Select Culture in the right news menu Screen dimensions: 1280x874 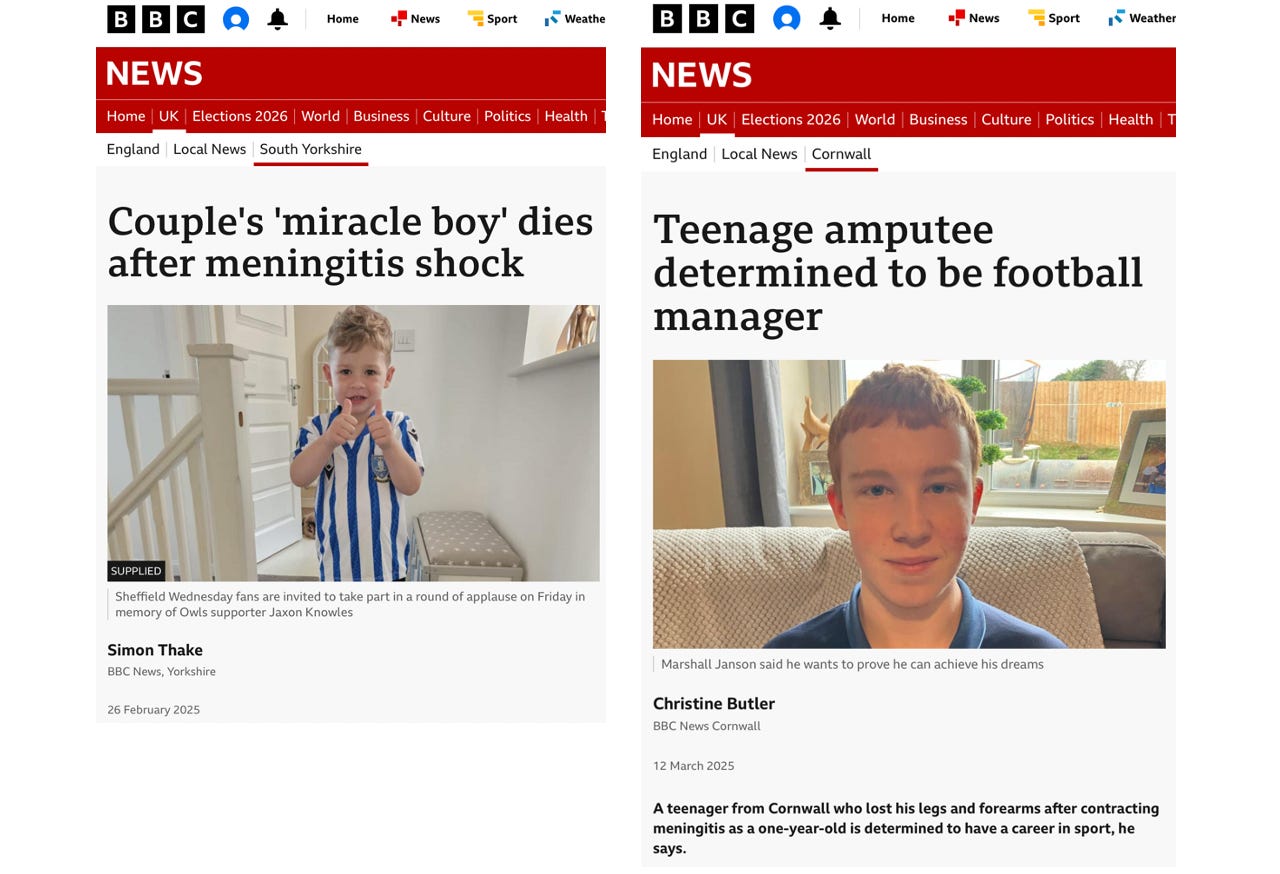pyautogui.click(x=1006, y=119)
